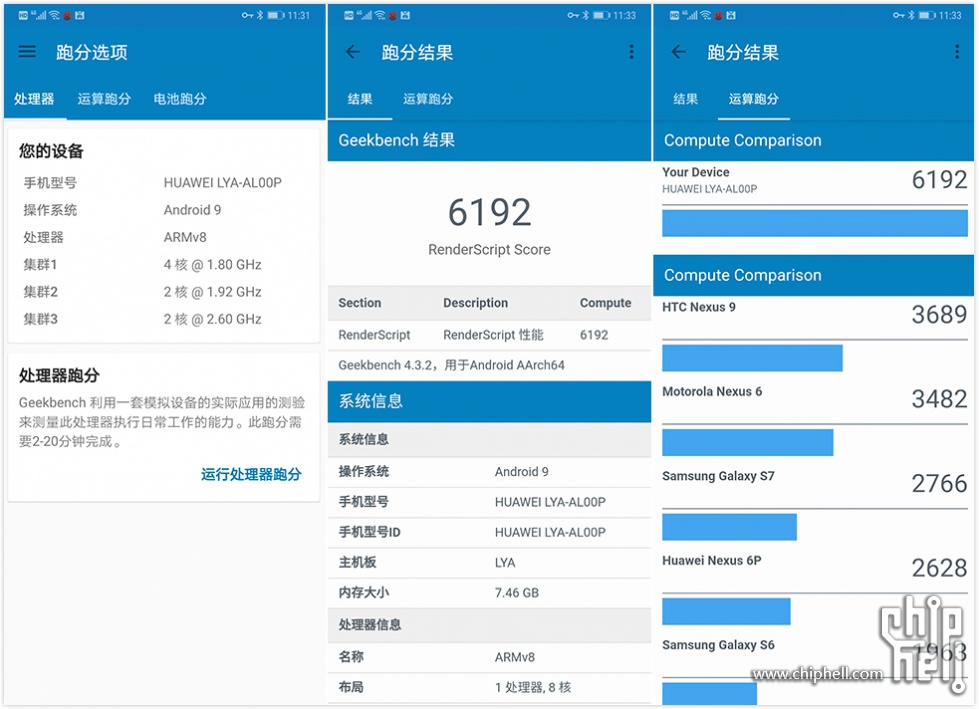This screenshot has height=709, width=979.
Task: Open the 运算跑分 tab above Geekbench 结果
Action: pyautogui.click(x=428, y=99)
